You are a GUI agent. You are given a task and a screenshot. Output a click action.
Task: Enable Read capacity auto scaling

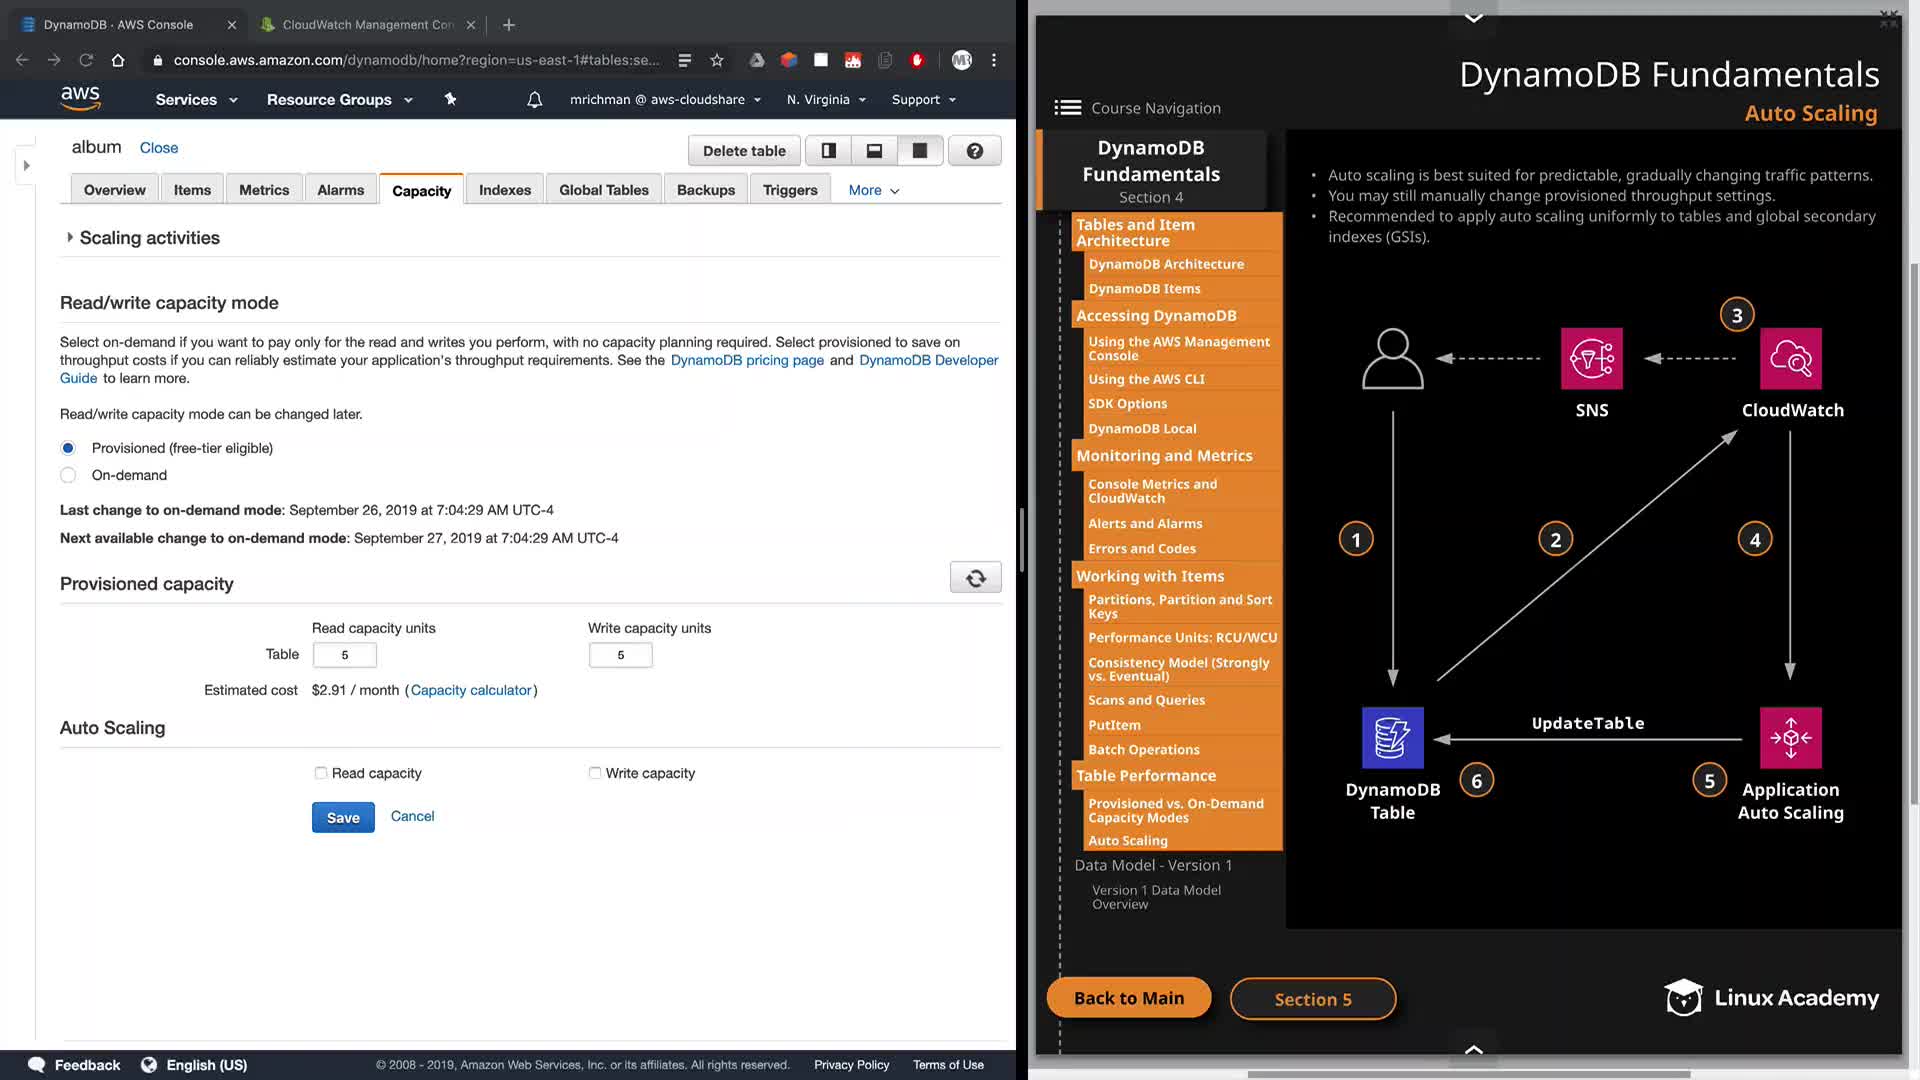[x=320, y=773]
